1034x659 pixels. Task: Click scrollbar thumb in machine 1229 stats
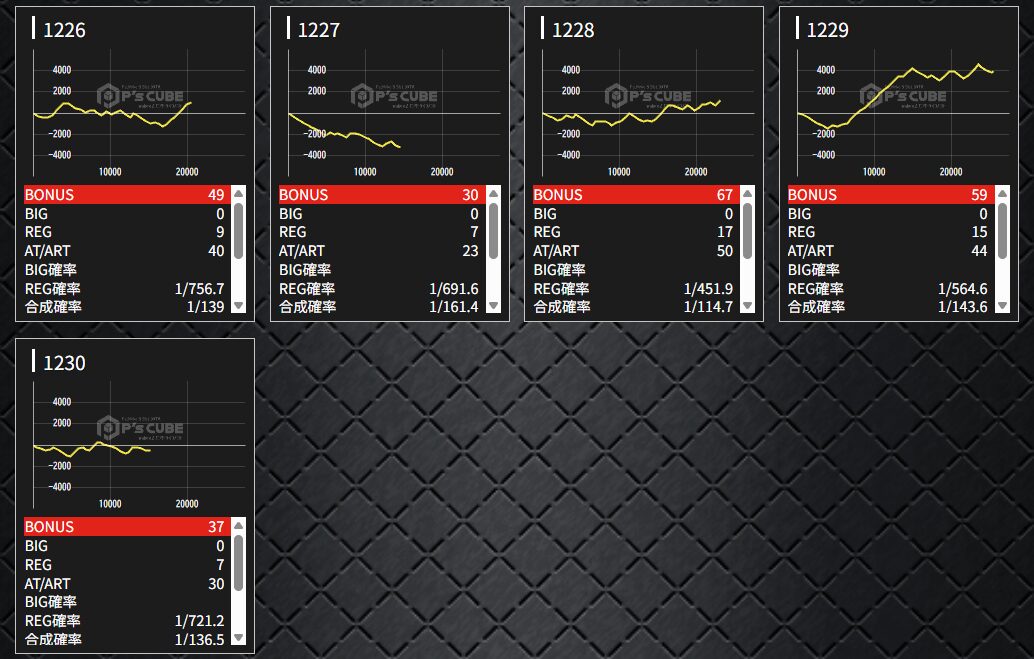[x=1002, y=231]
